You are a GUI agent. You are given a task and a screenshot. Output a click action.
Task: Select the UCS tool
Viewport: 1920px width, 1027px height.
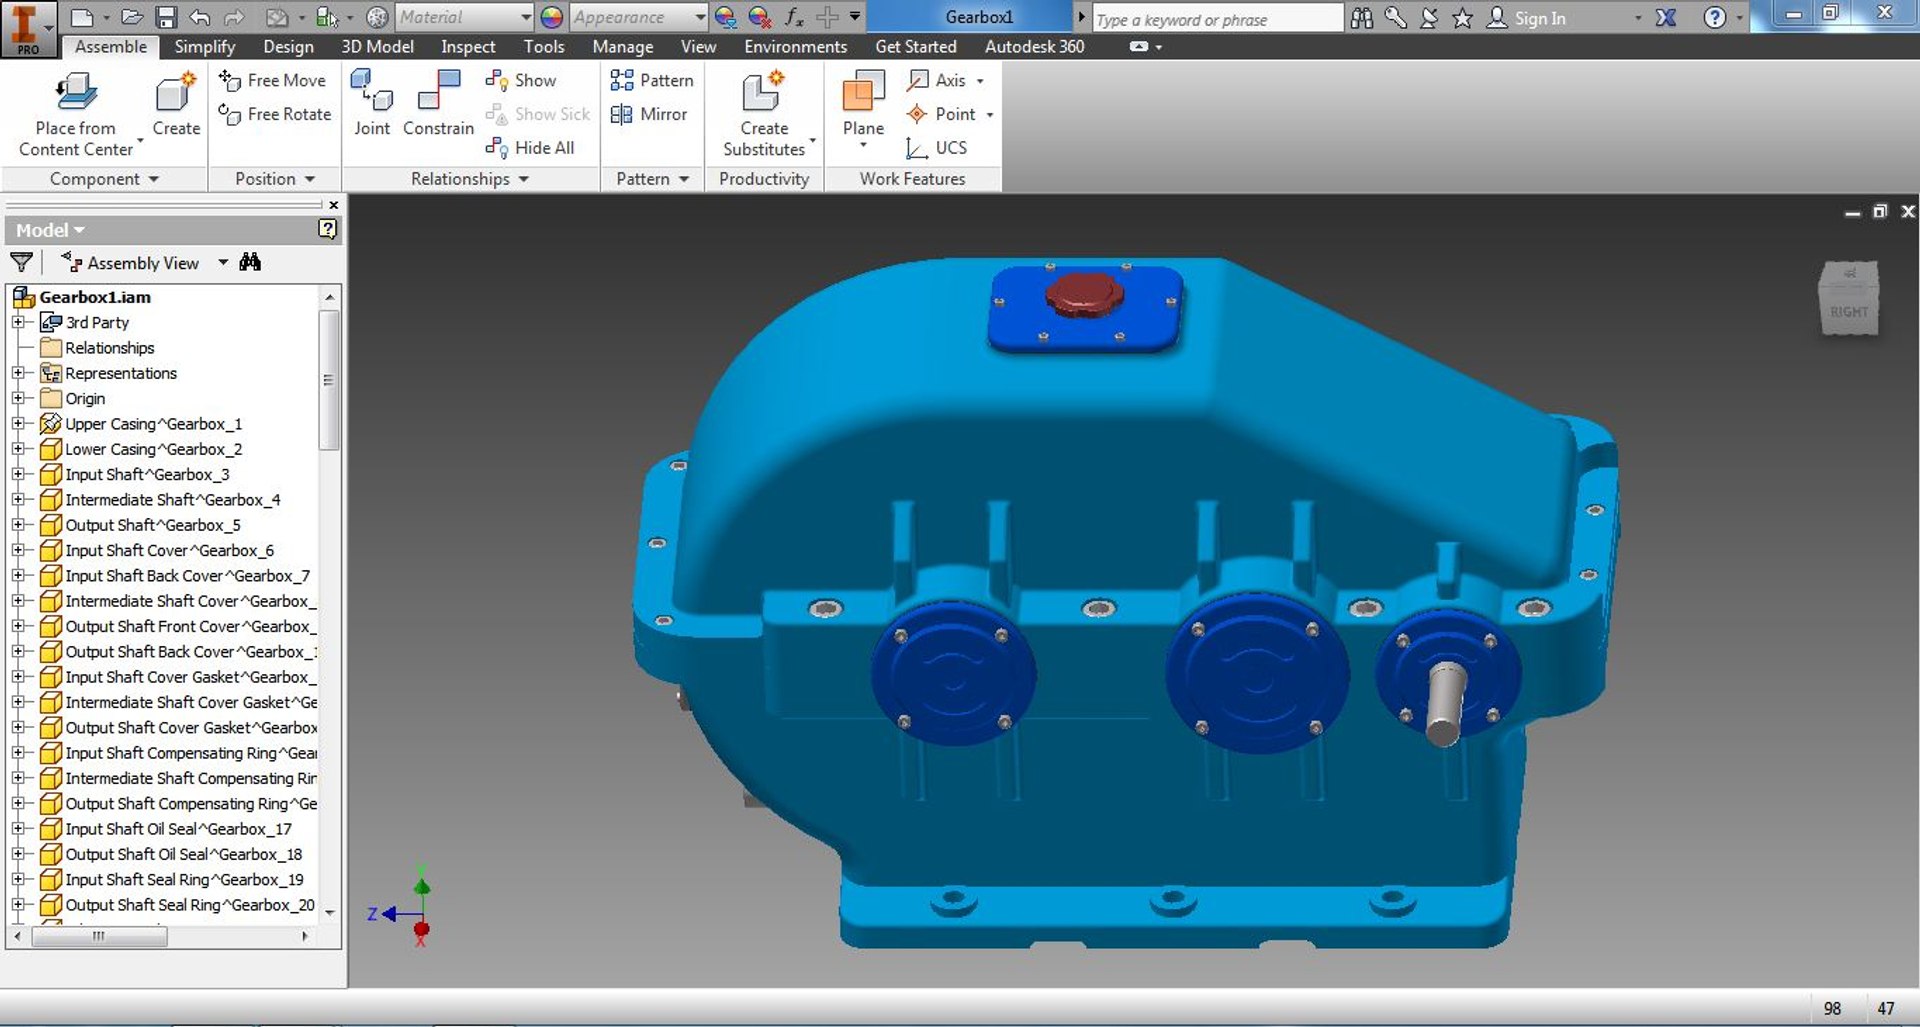click(937, 148)
